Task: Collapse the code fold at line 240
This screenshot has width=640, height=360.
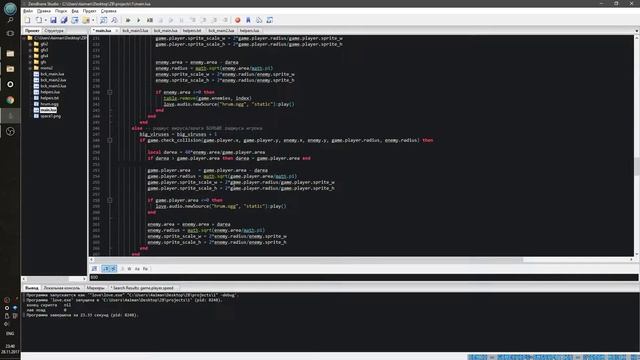Action: point(110,92)
